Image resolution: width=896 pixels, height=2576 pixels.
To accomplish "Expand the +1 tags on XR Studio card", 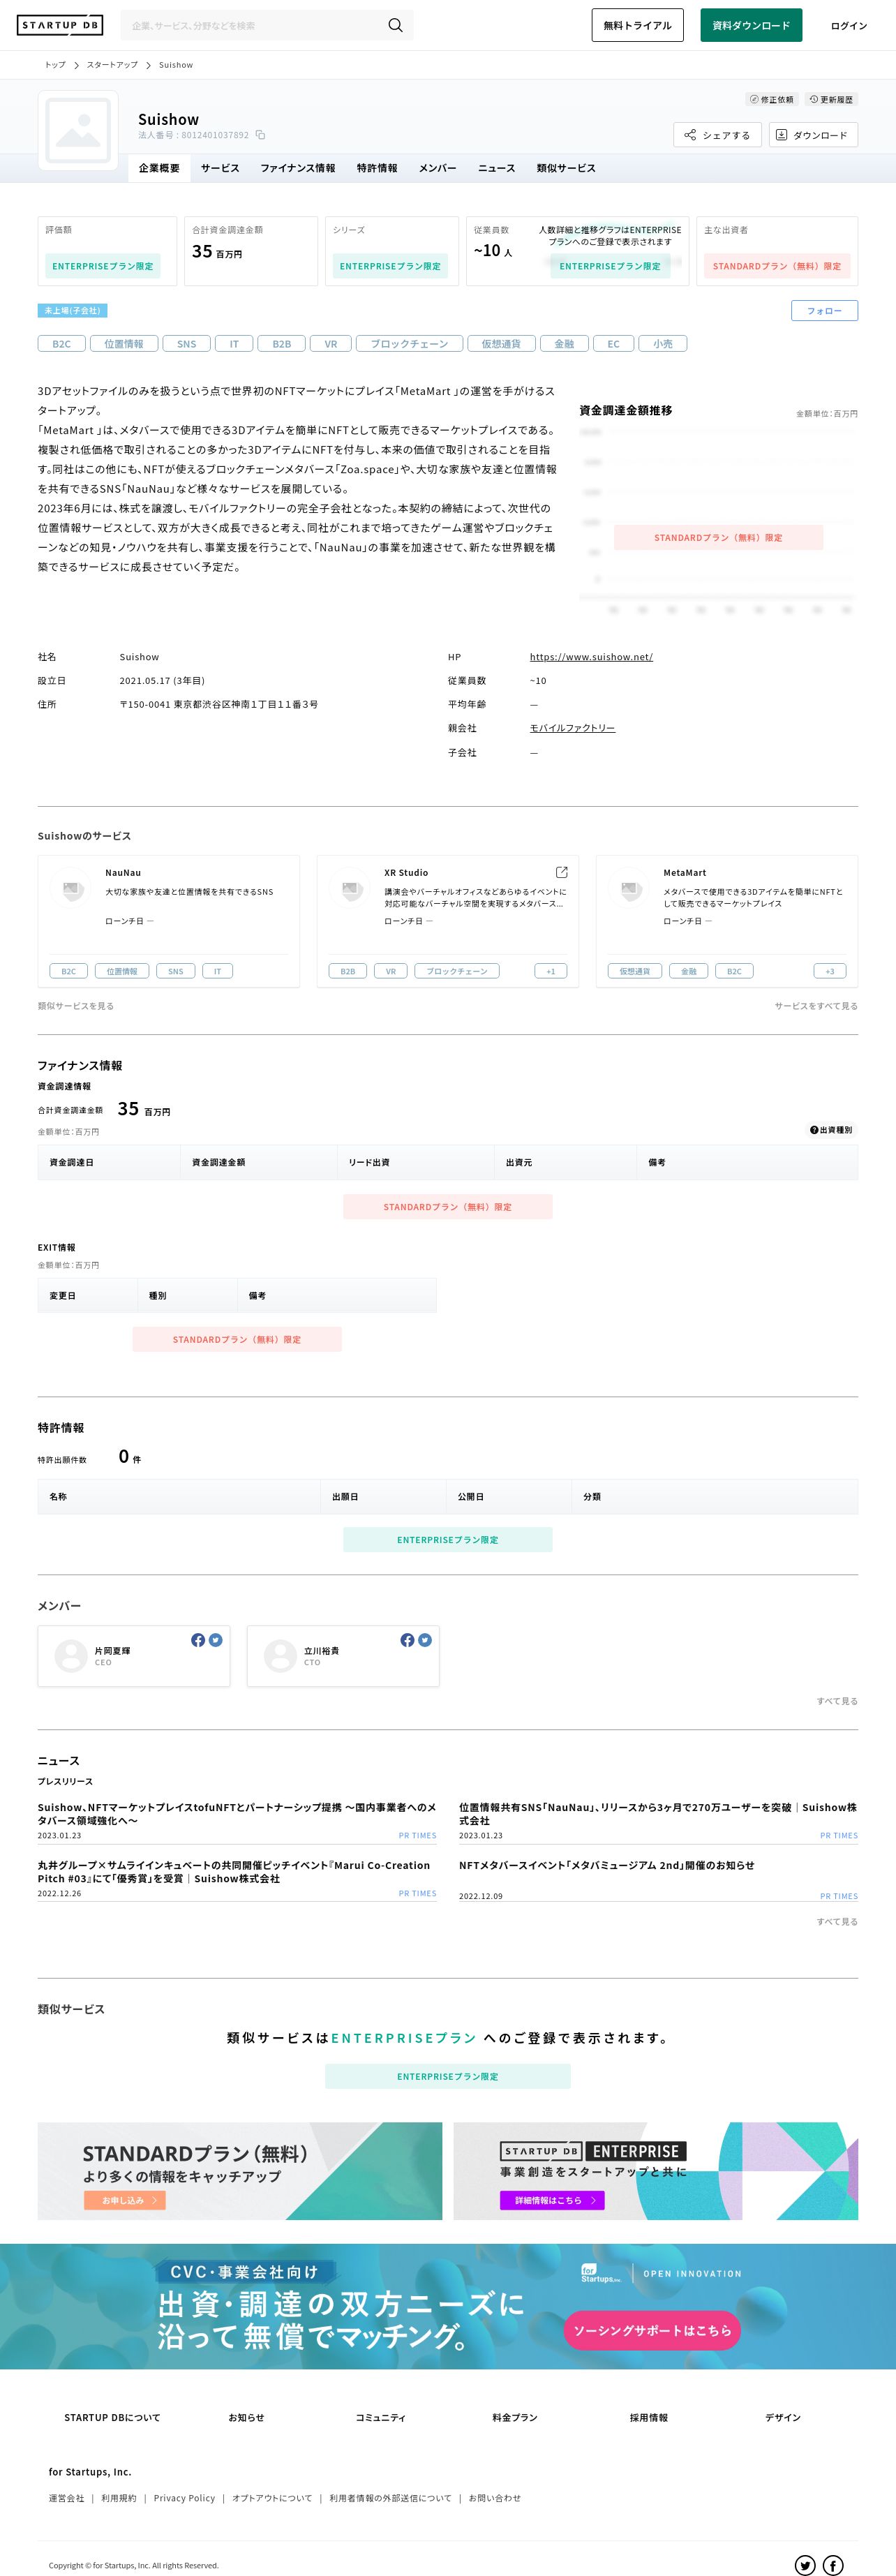I will (551, 971).
